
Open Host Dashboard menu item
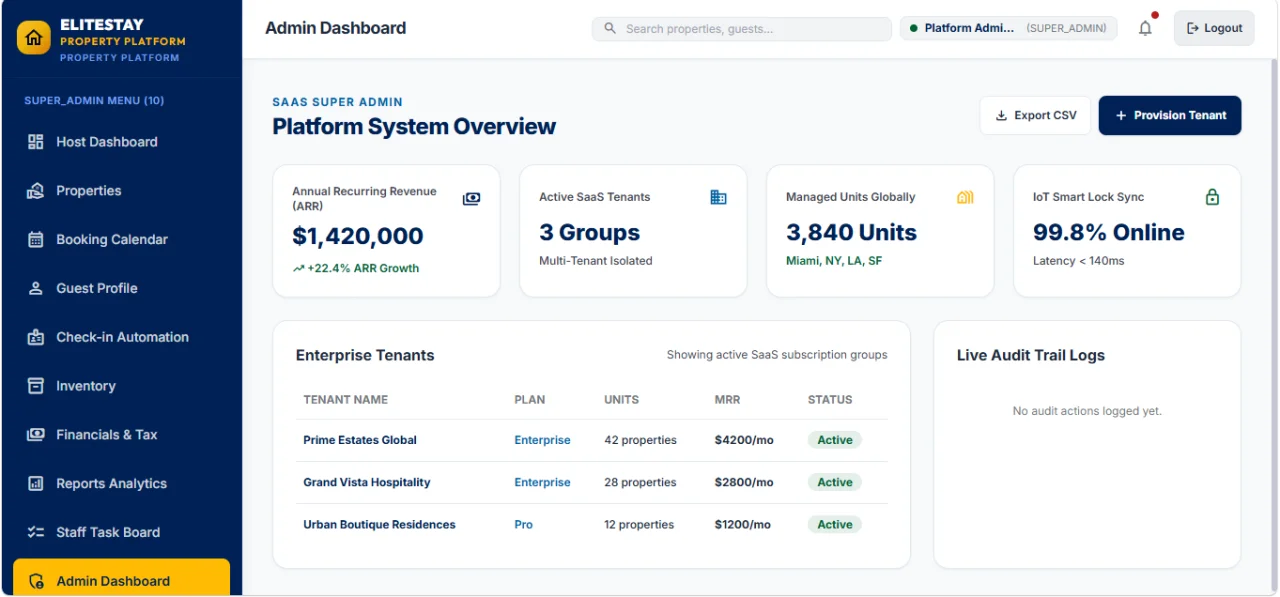121,142
